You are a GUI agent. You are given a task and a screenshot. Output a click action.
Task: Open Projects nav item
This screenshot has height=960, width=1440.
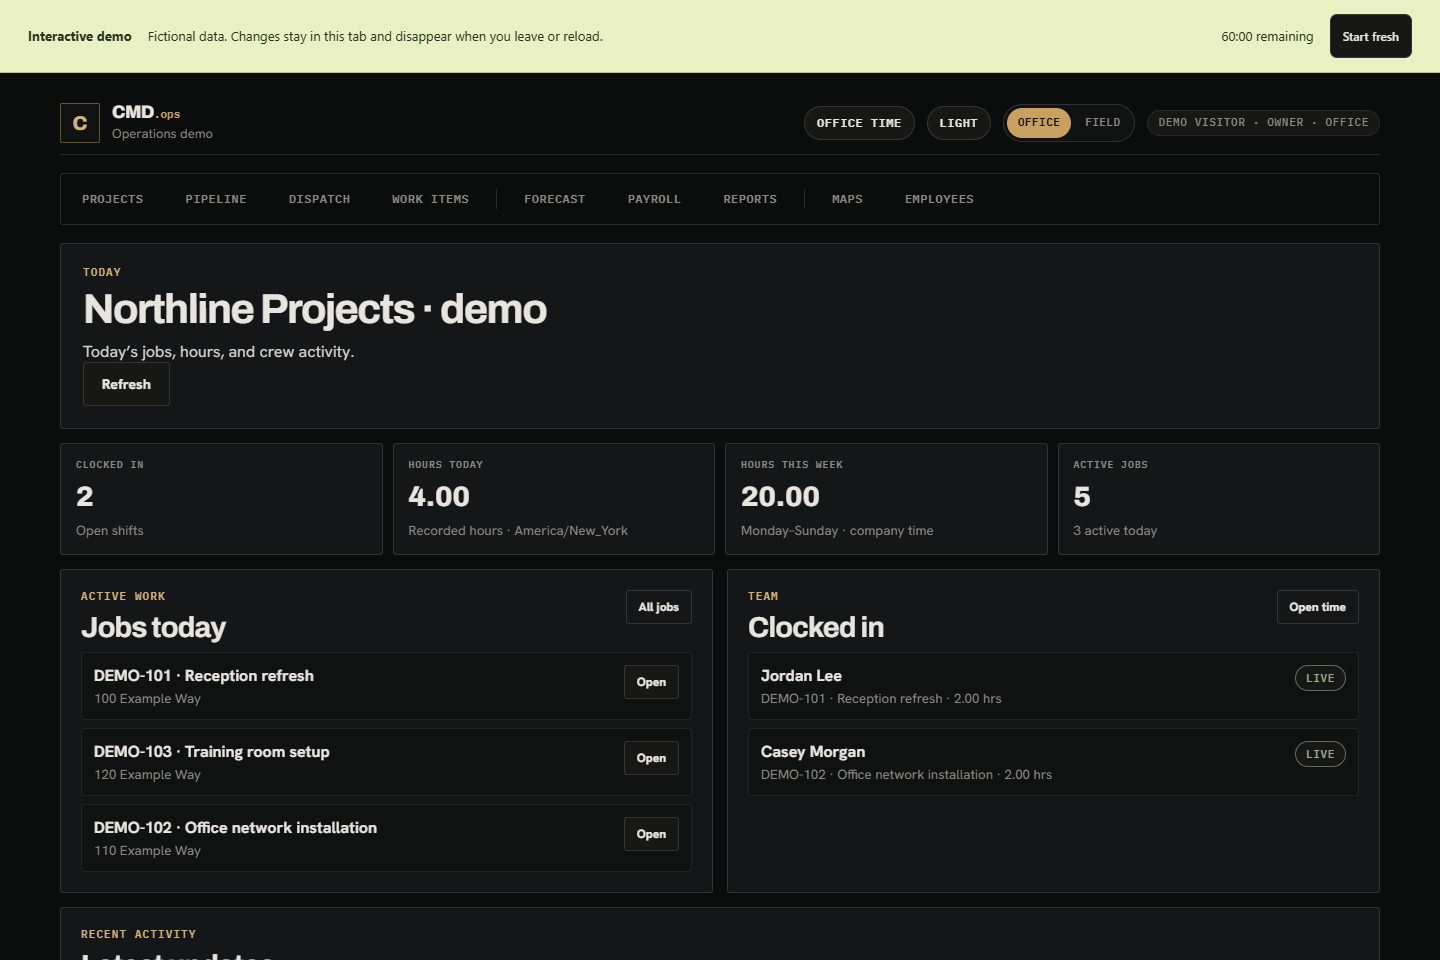113,199
